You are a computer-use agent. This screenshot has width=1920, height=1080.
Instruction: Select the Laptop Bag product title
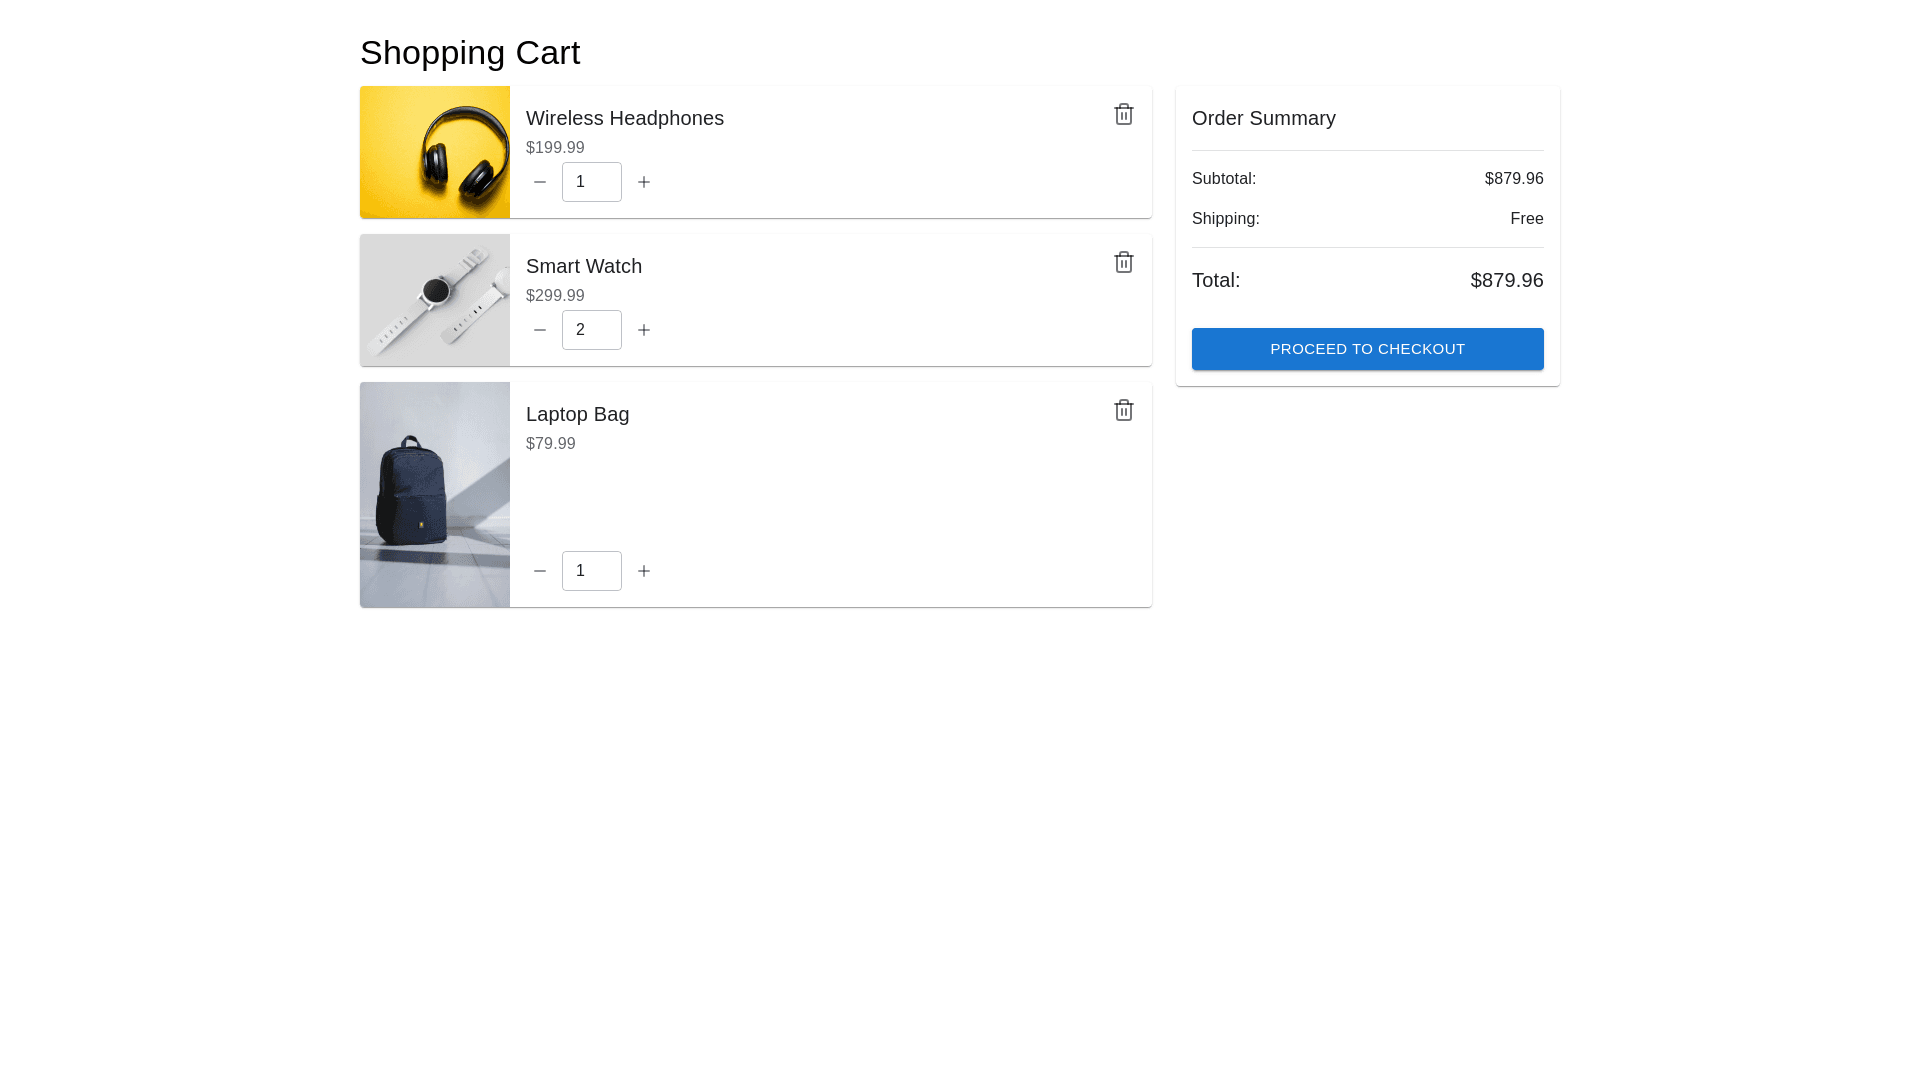pyautogui.click(x=577, y=414)
